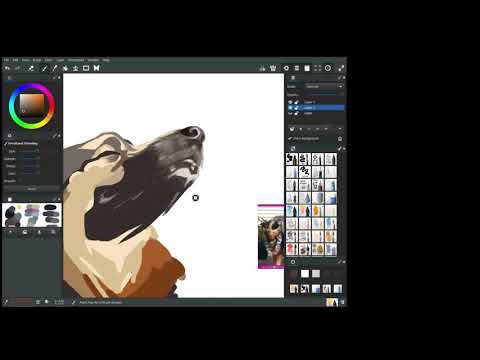Toggle visibility of the selected Layer 2
Screen dimensions: 480x360
pos(290,108)
